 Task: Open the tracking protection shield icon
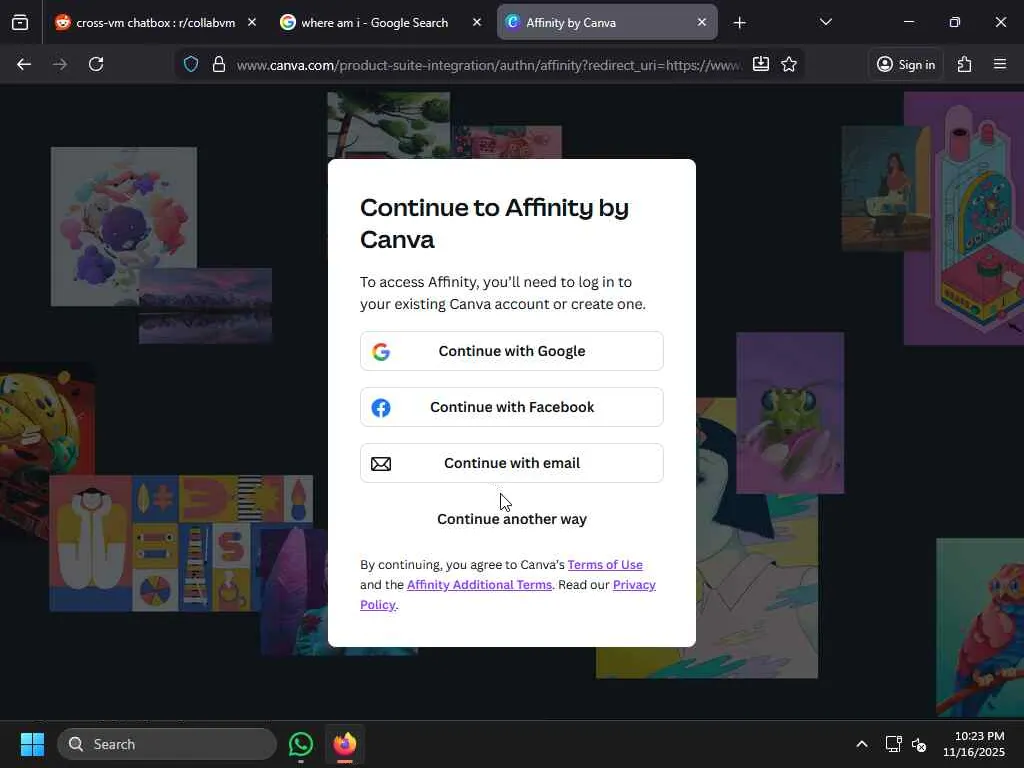191,64
